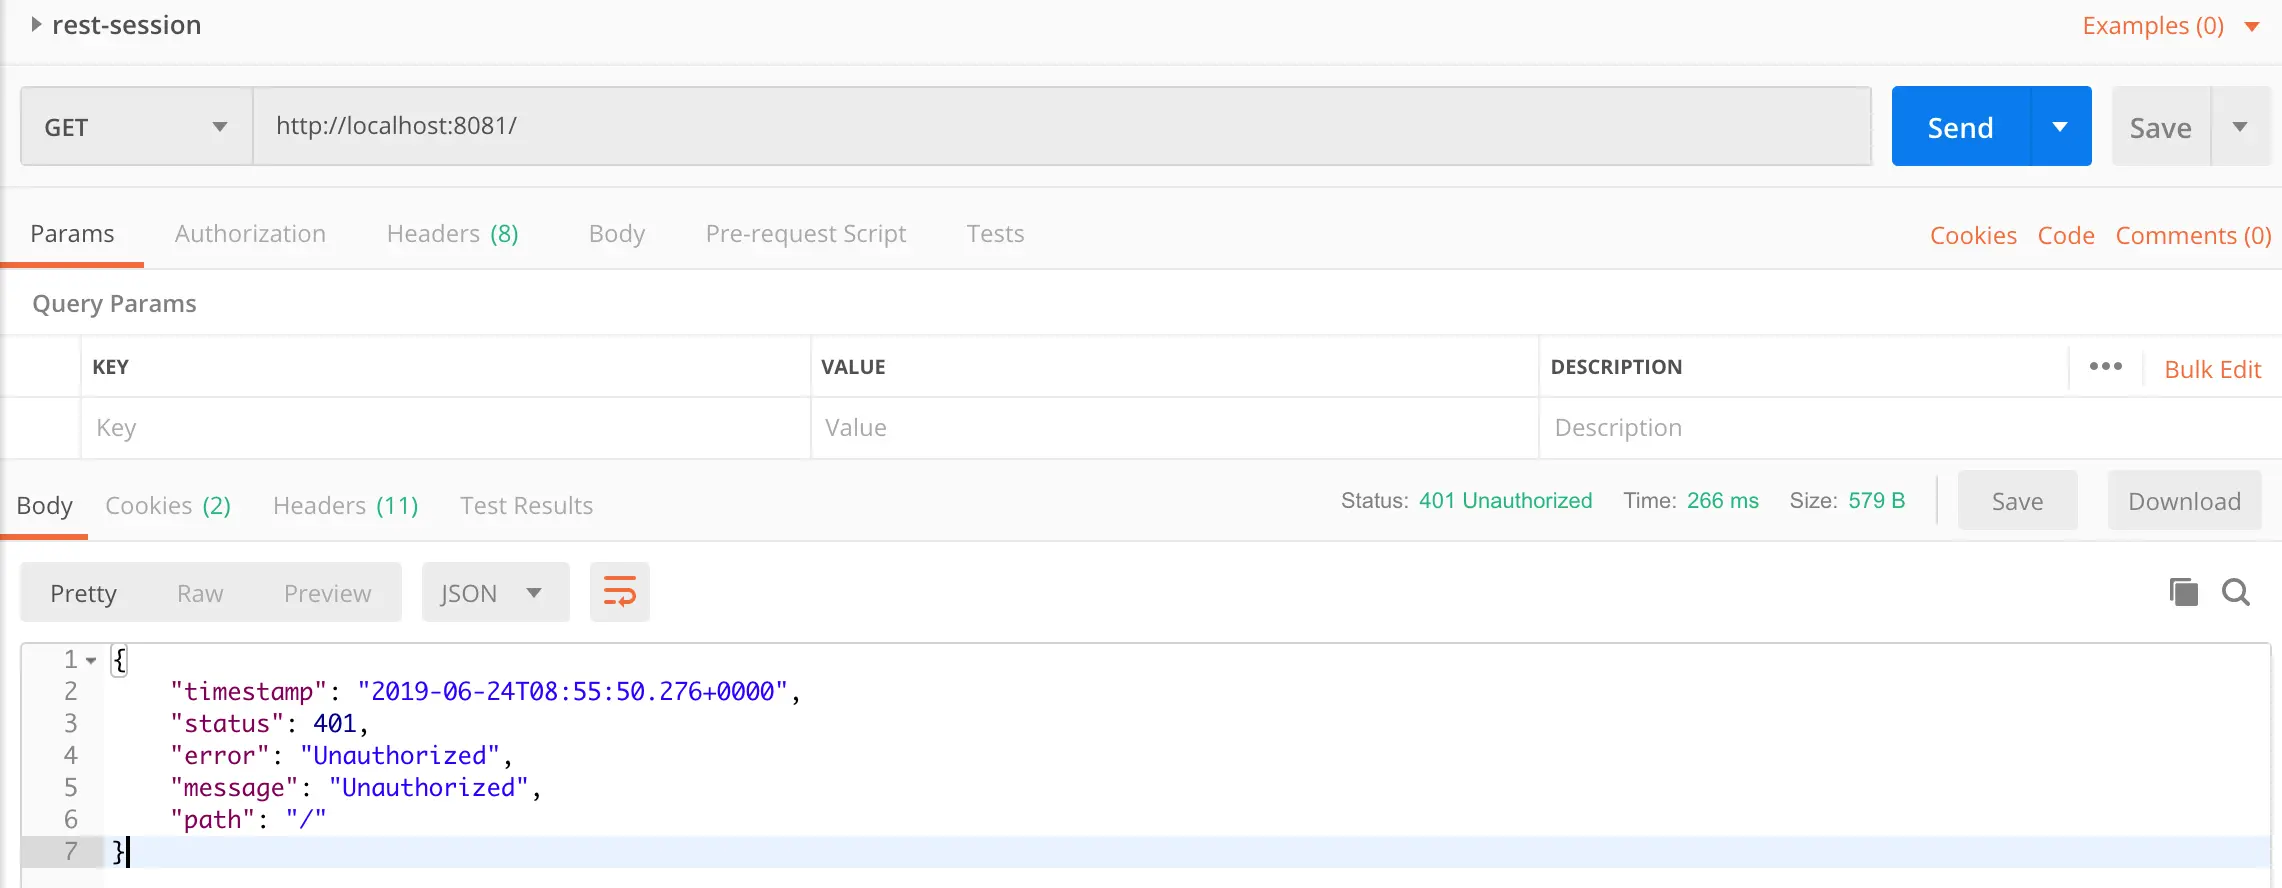
Task: Switch to Raw response view
Action: pyautogui.click(x=200, y=594)
